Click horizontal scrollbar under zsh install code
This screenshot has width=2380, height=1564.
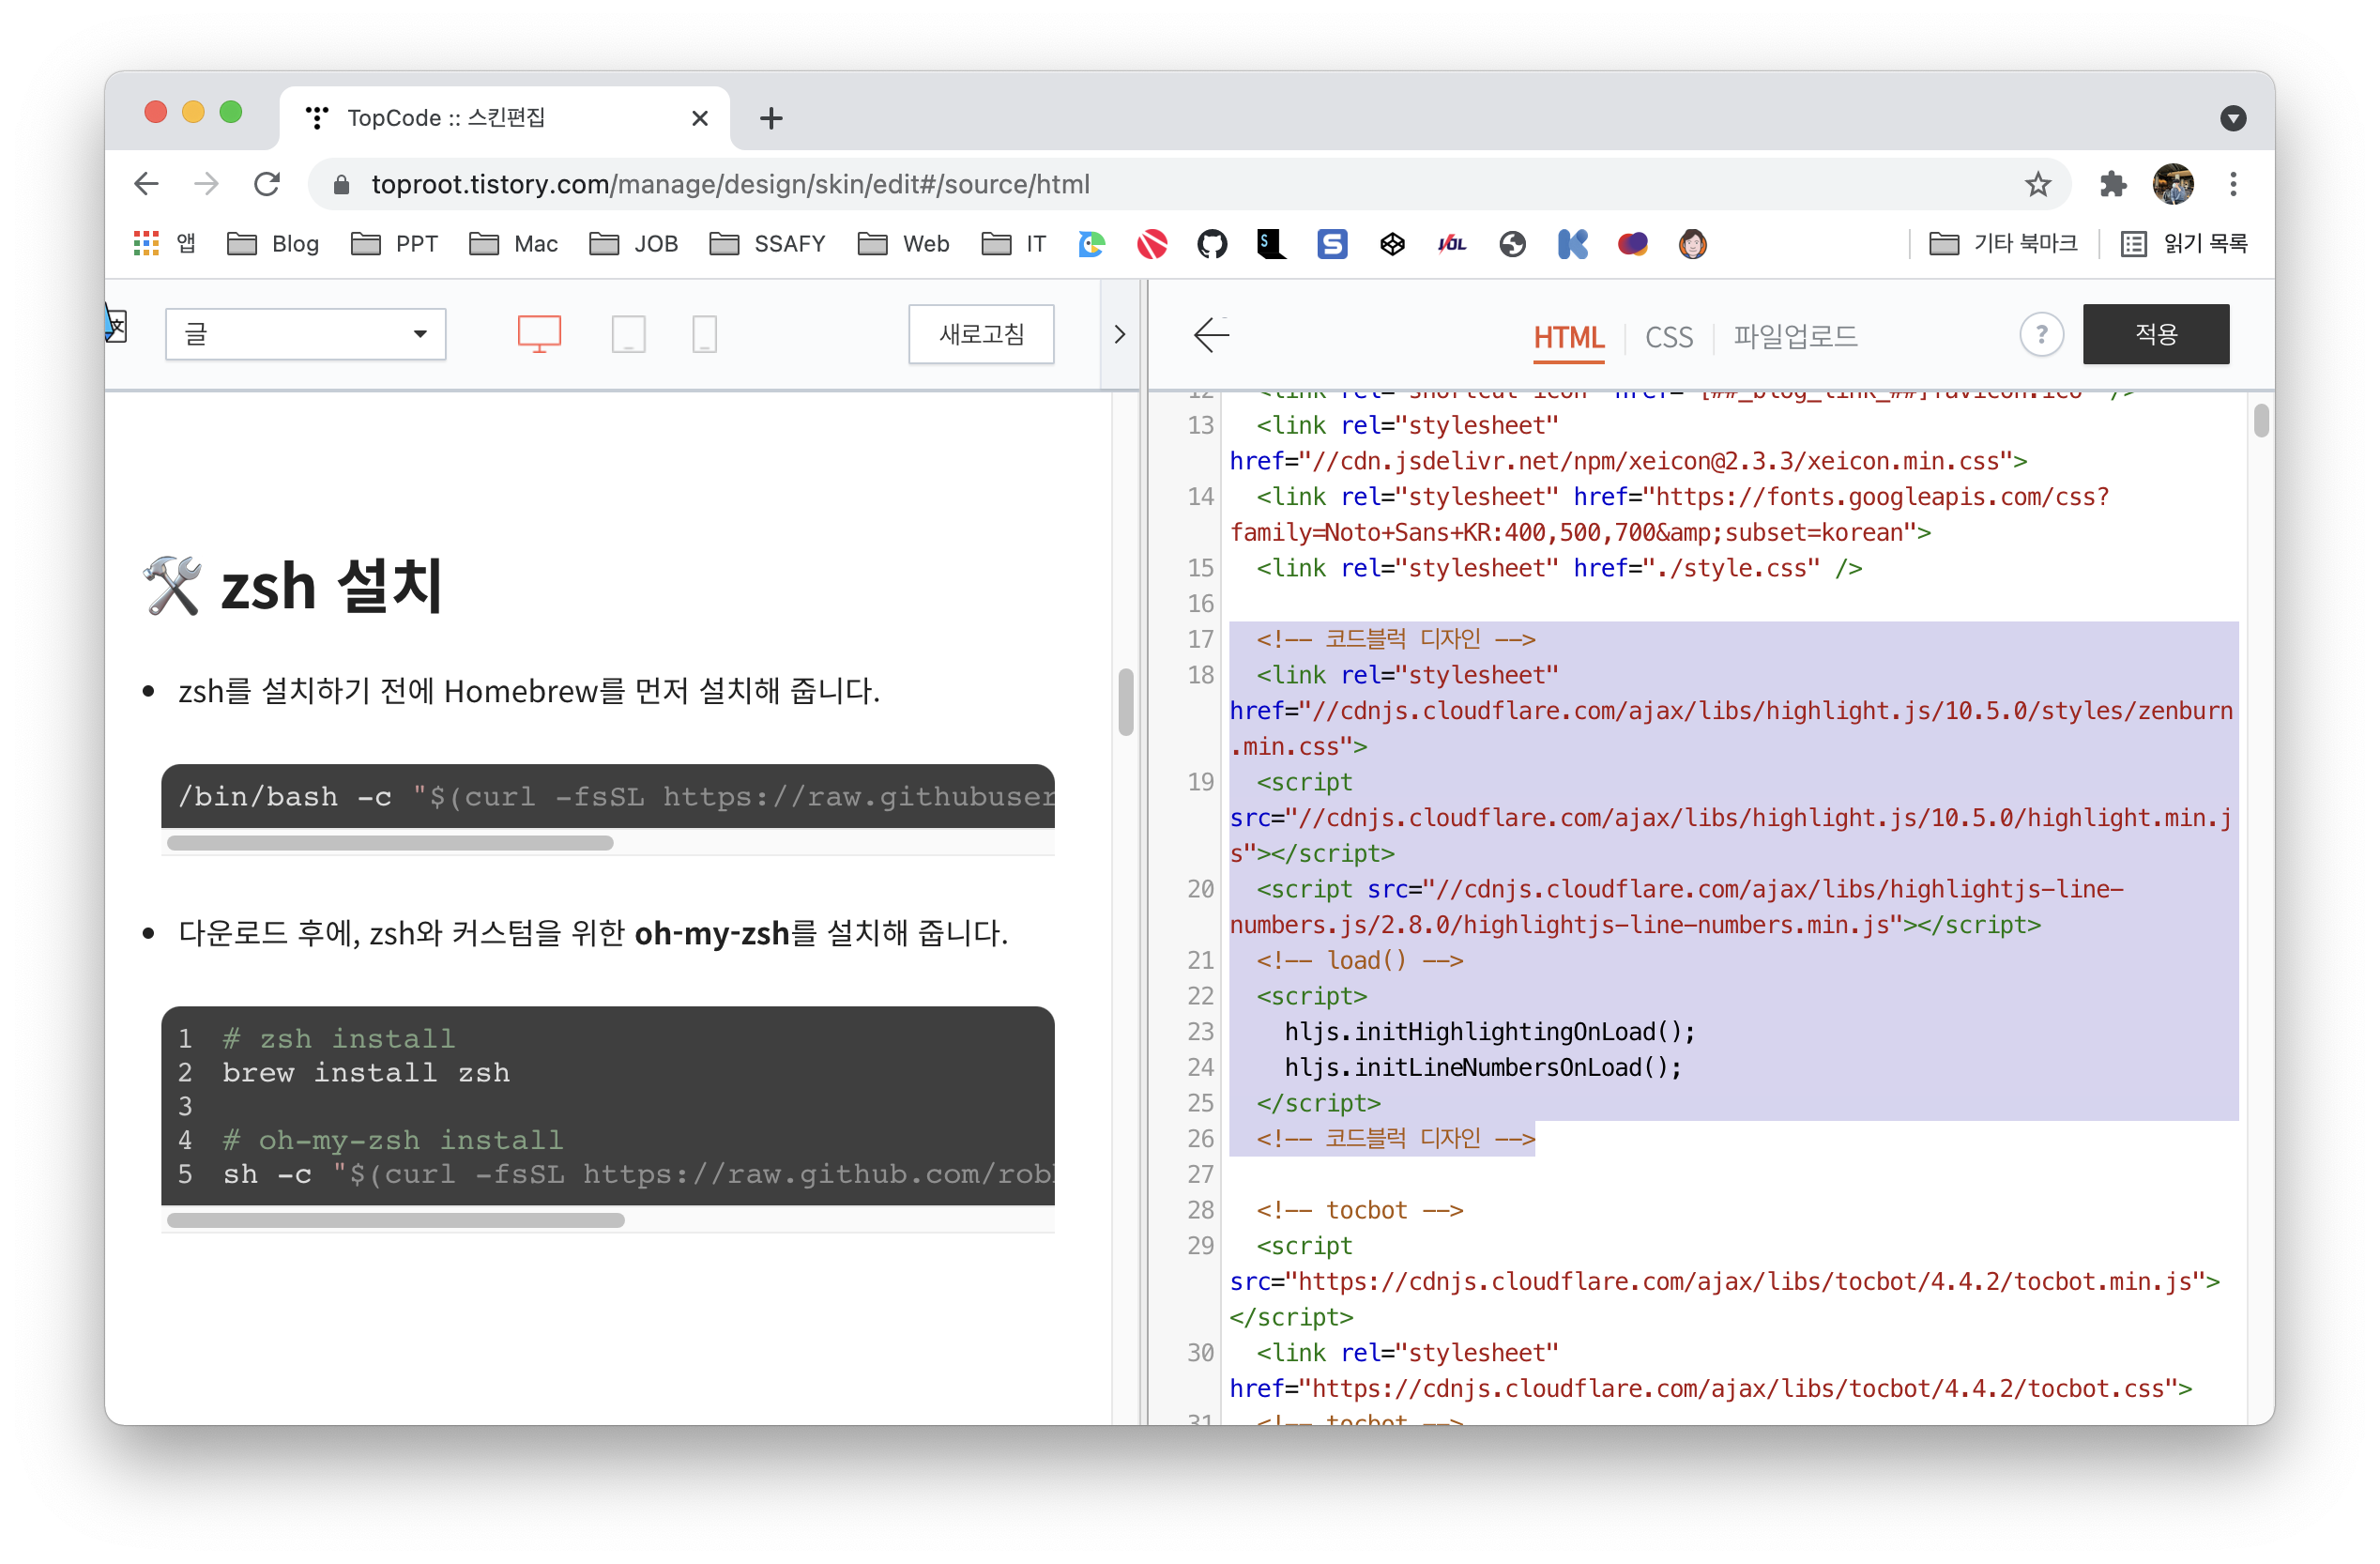(x=396, y=1220)
